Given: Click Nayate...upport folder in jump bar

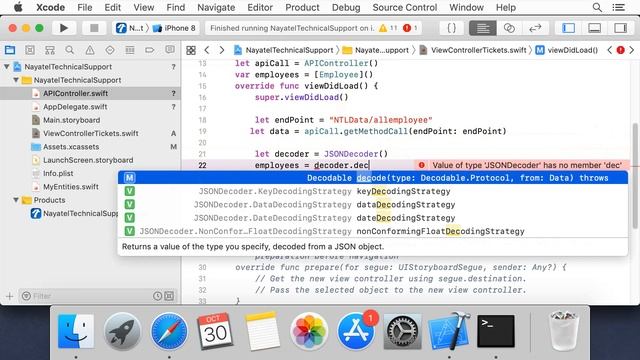Looking at the screenshot, I should [376, 50].
